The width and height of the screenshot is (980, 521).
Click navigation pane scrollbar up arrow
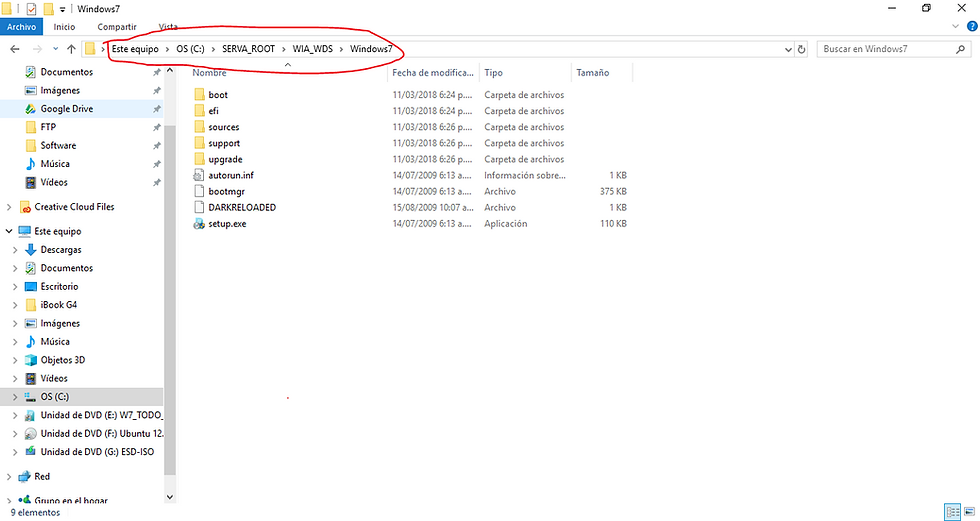169,71
